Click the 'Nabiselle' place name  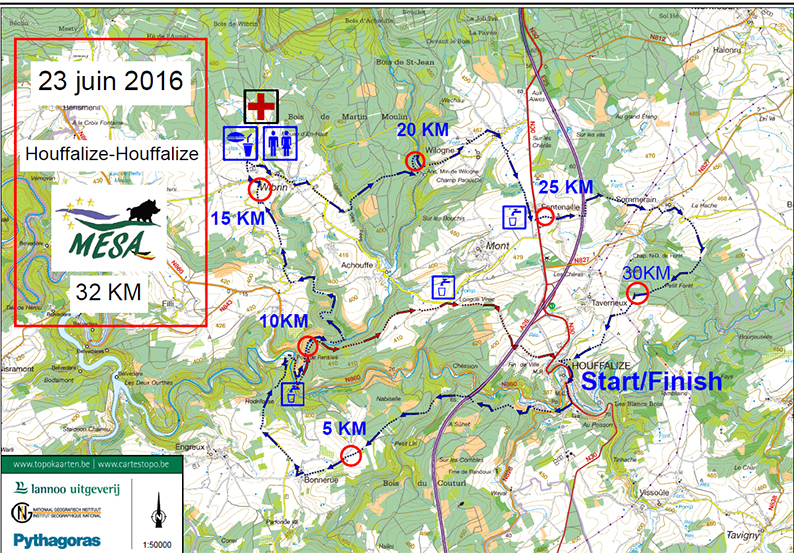tap(388, 399)
